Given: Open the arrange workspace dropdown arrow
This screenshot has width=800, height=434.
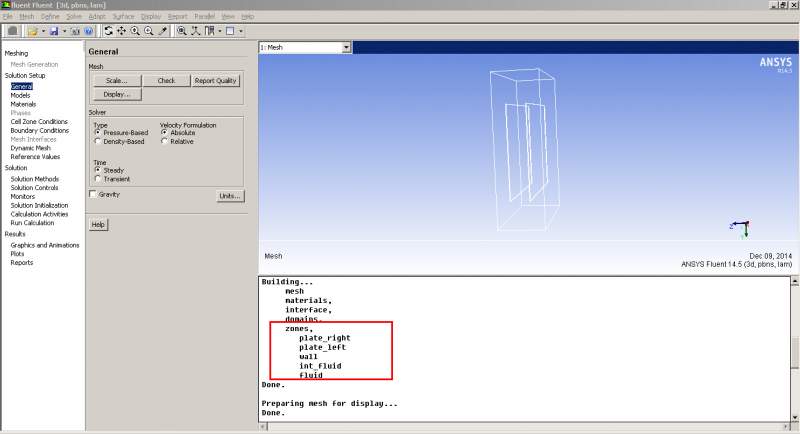Looking at the screenshot, I should point(219,31).
